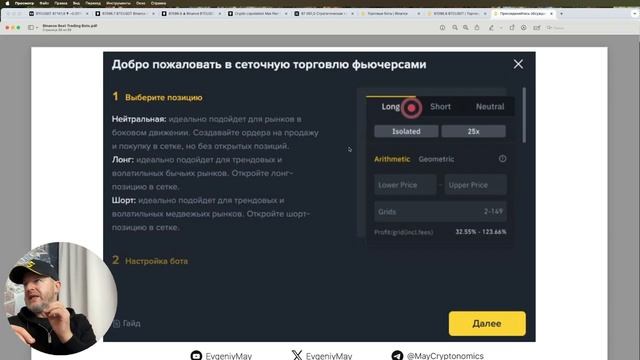Click the yellow Далее button
Viewport: 640px width, 360px height.
pos(487,324)
